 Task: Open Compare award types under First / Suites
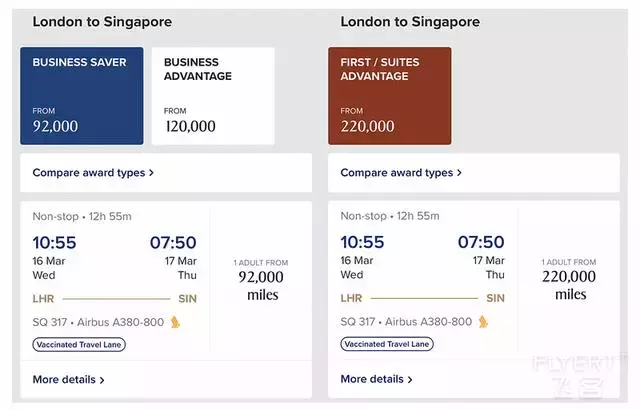[401, 173]
